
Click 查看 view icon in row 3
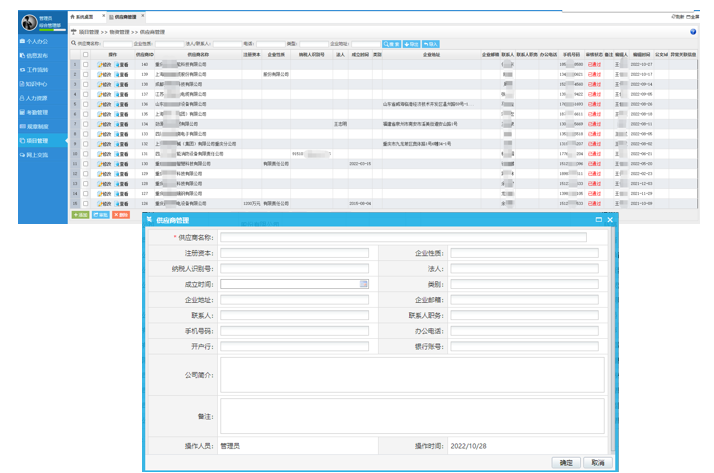[123, 83]
